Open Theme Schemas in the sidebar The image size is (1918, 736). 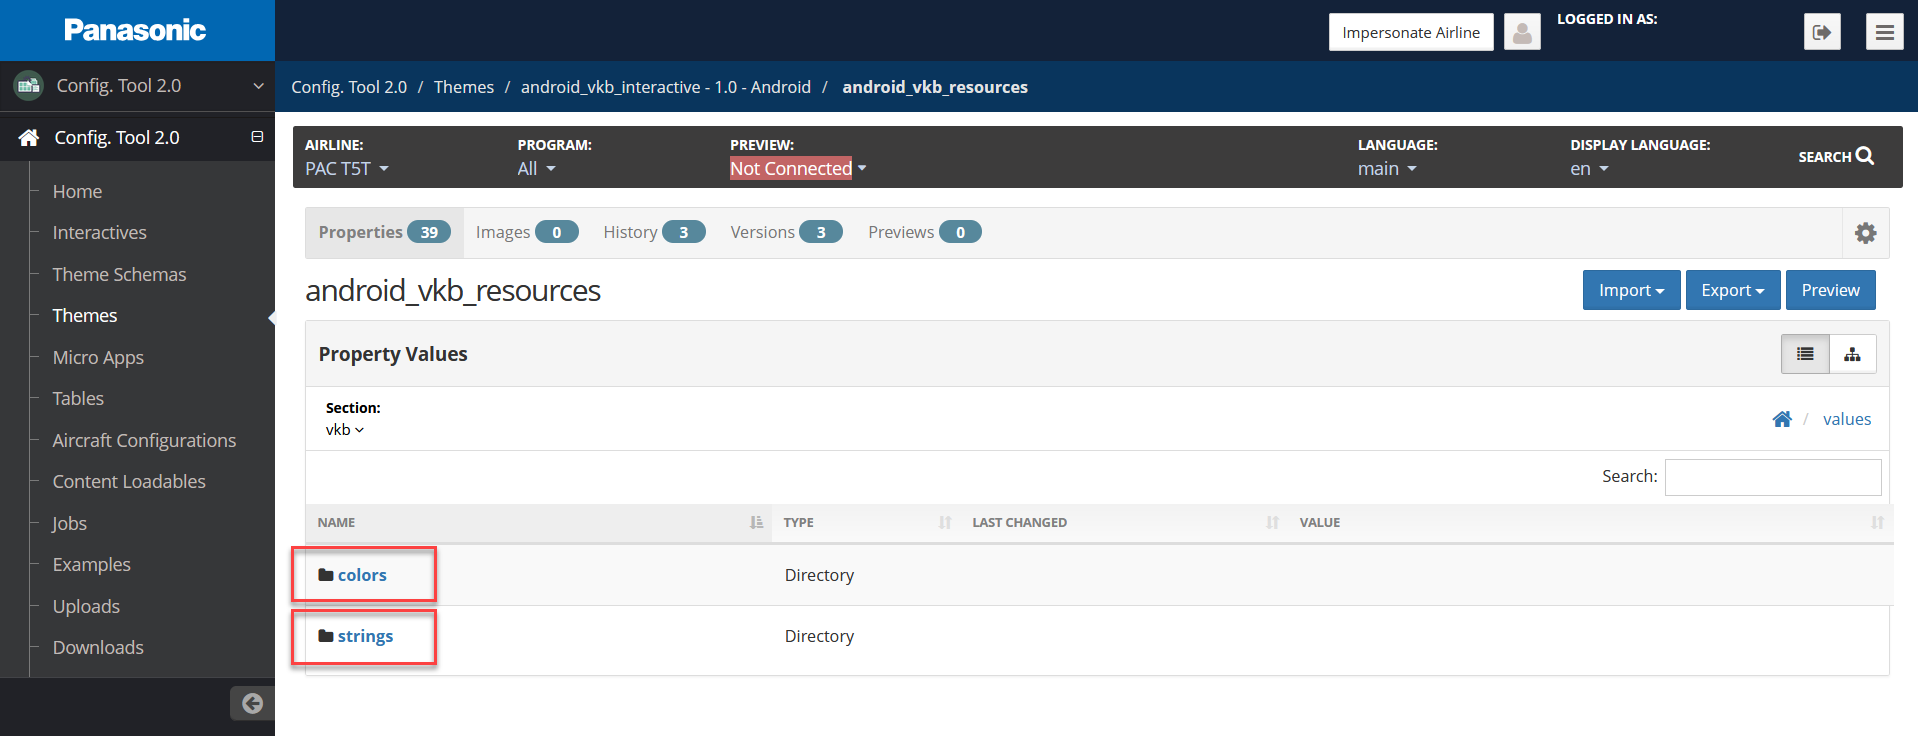(x=119, y=274)
